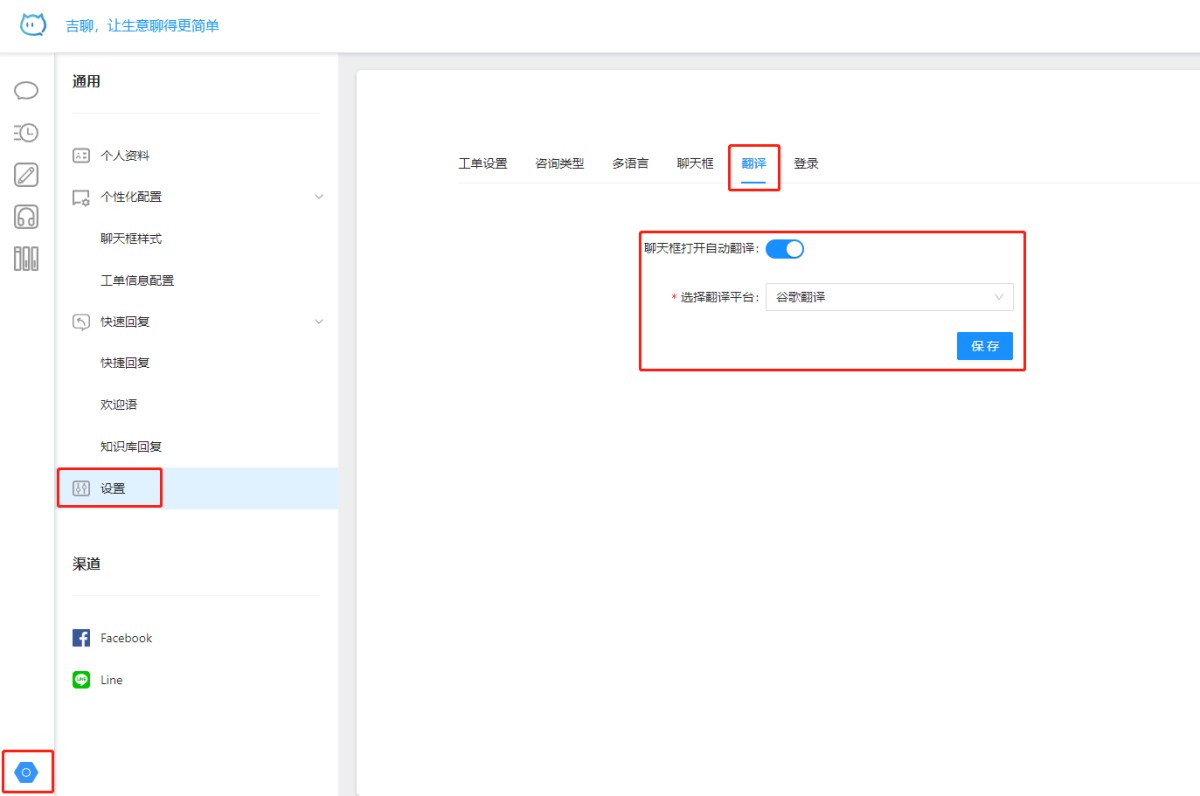The image size is (1200, 796).
Task: Open the Line channel
Action: point(98,680)
